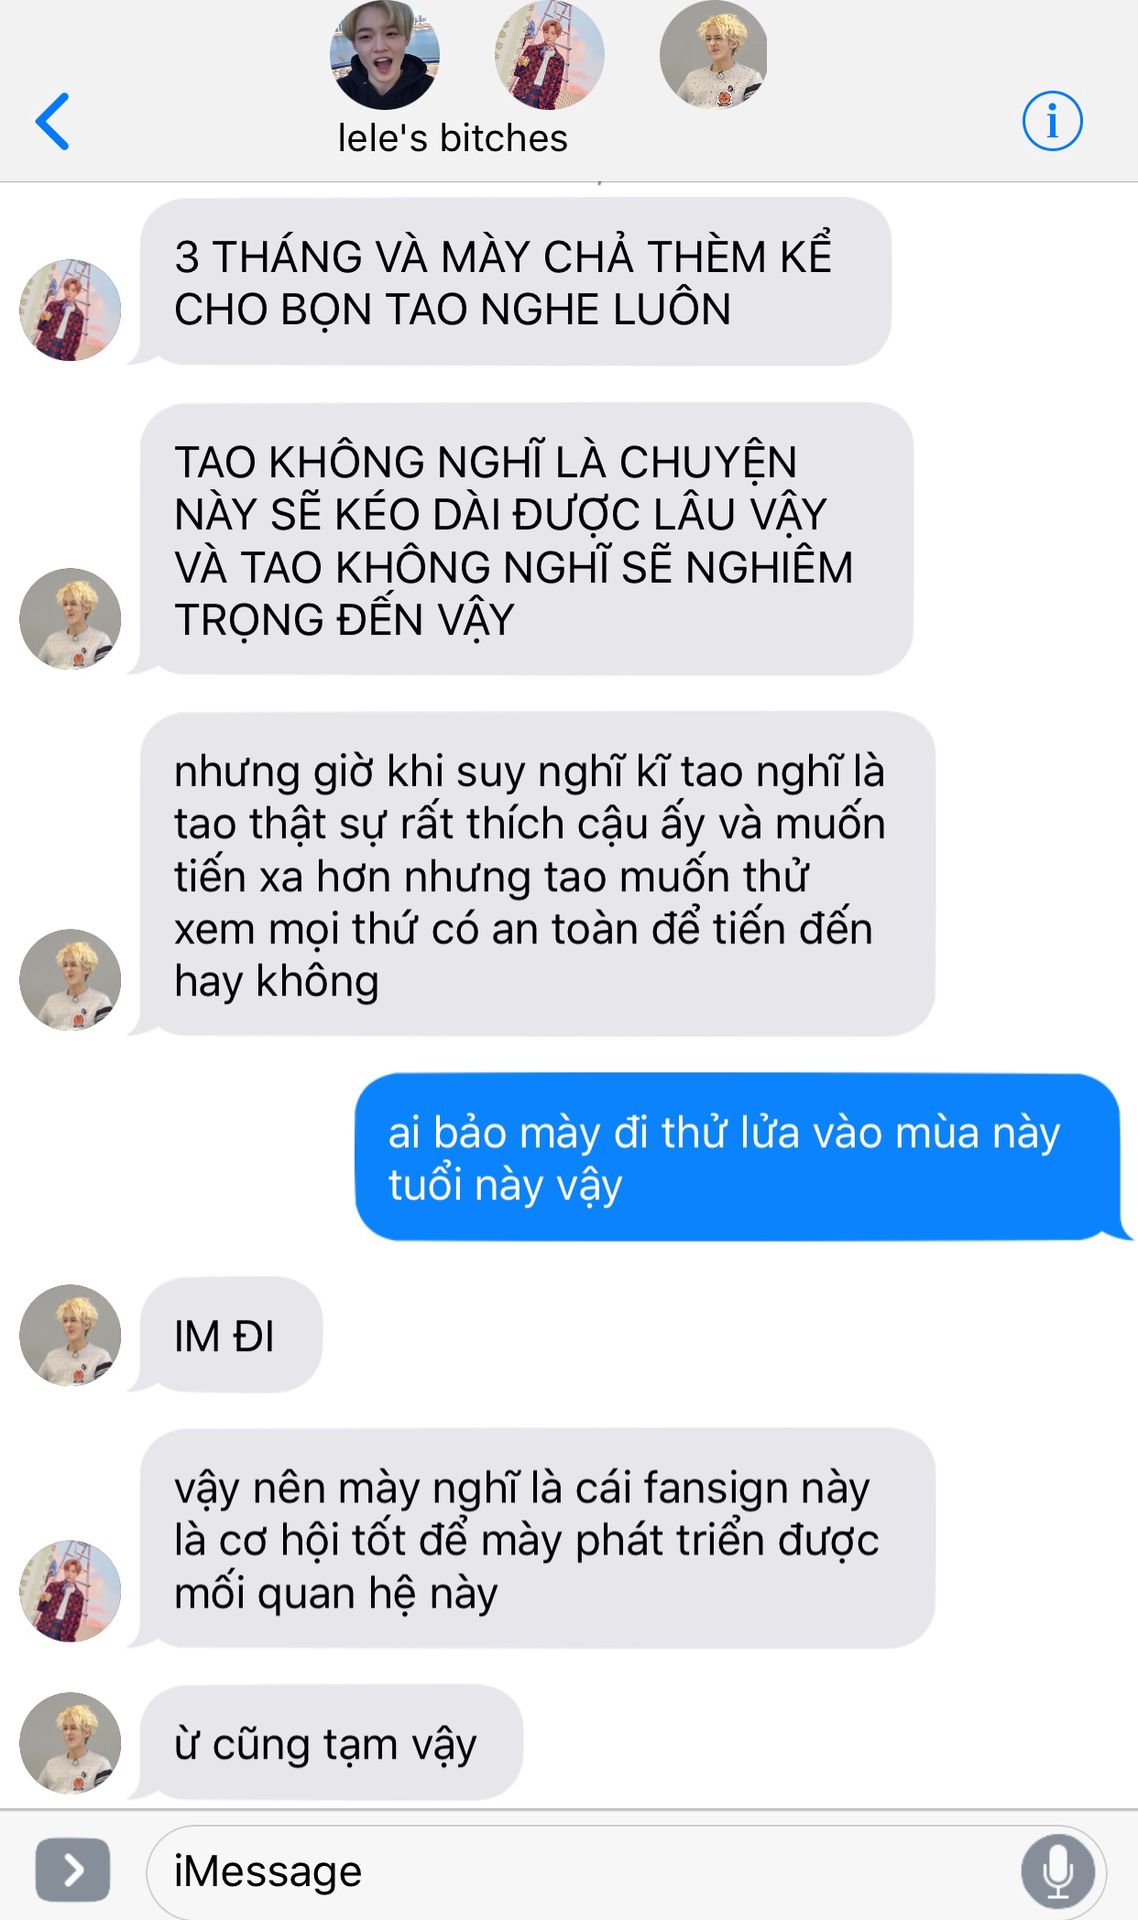The image size is (1138, 1920).
Task: Expand the apps arrow beside message field
Action: coord(73,1869)
